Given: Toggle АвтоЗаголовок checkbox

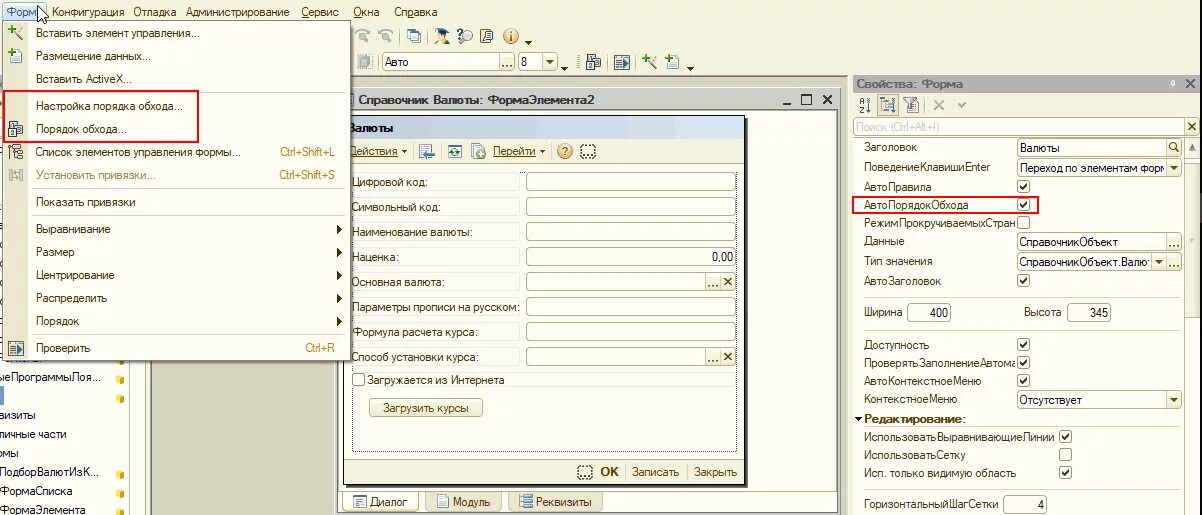Looking at the screenshot, I should click(x=1023, y=281).
